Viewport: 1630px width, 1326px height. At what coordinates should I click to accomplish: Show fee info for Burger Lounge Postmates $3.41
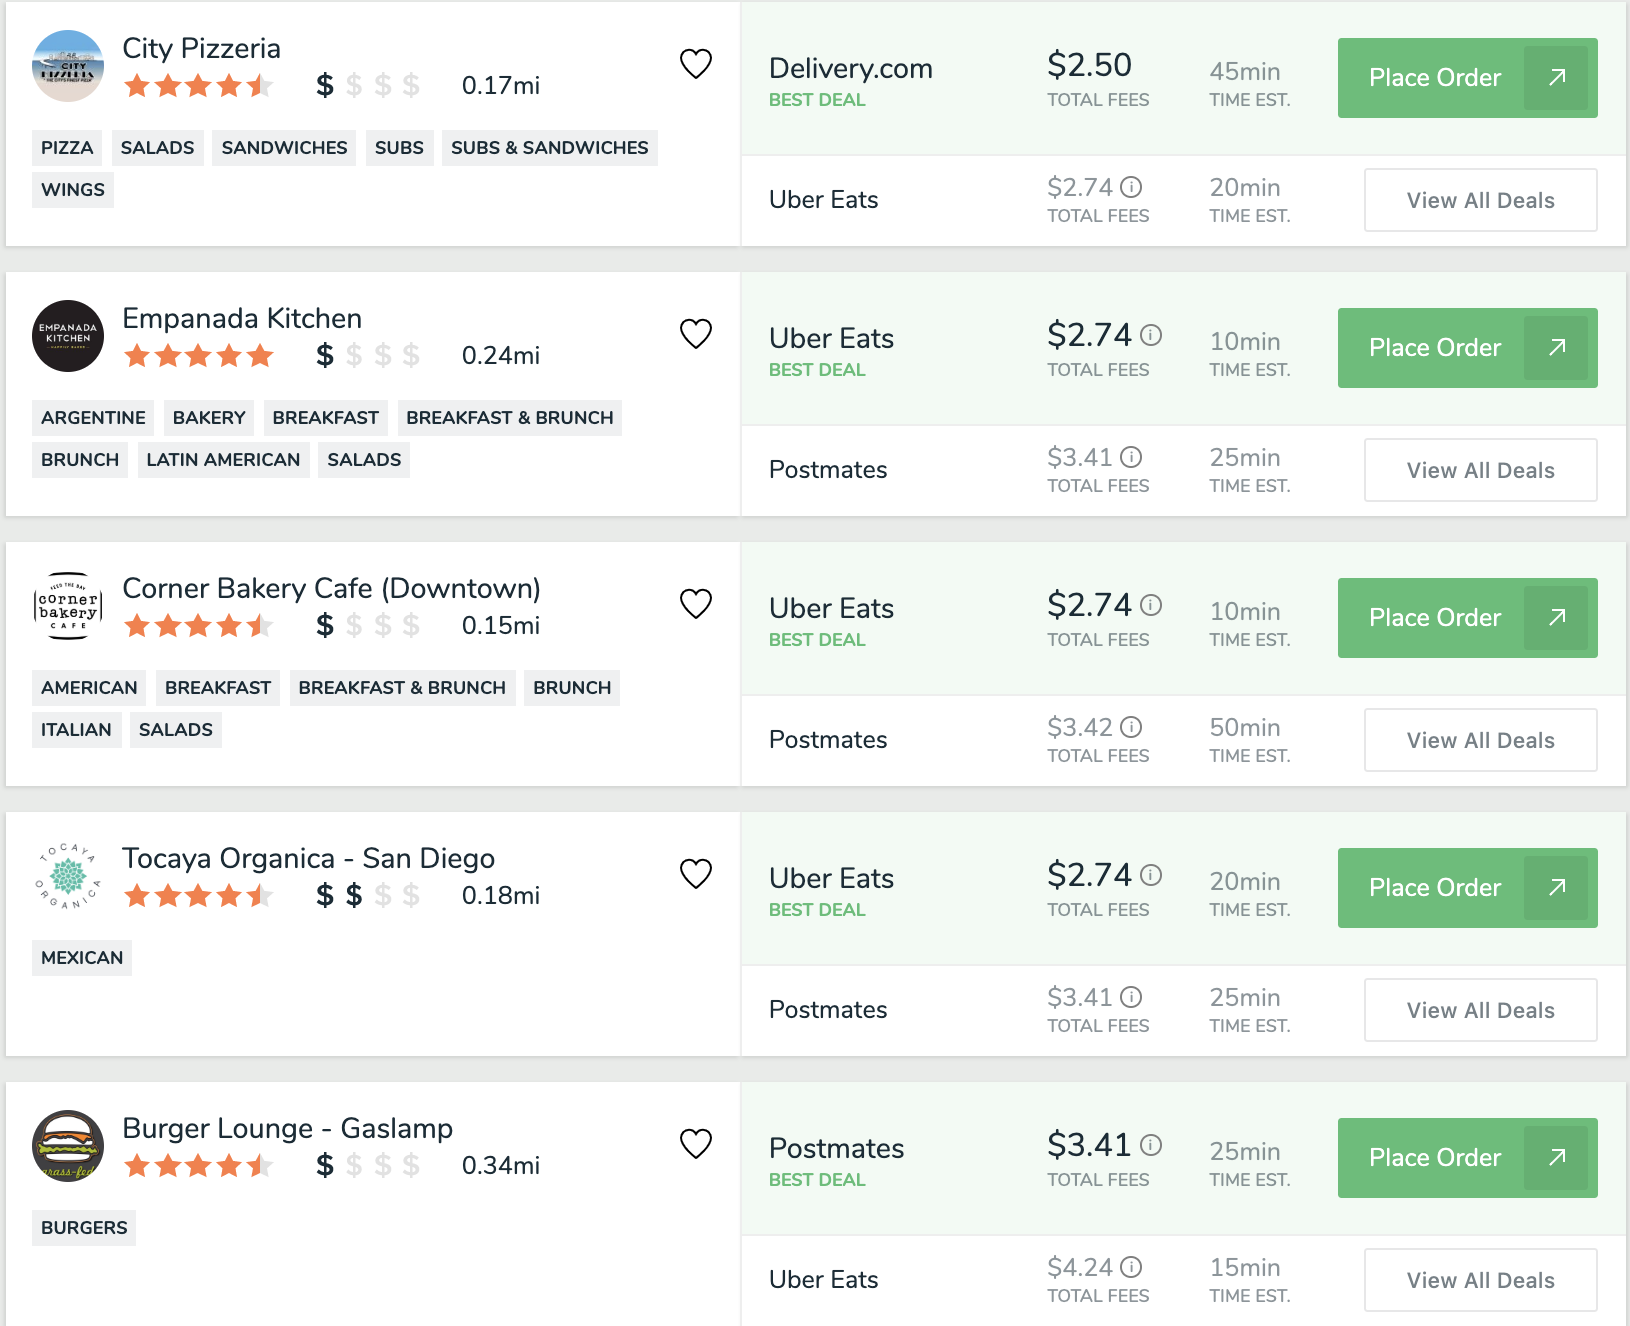point(1151,1145)
